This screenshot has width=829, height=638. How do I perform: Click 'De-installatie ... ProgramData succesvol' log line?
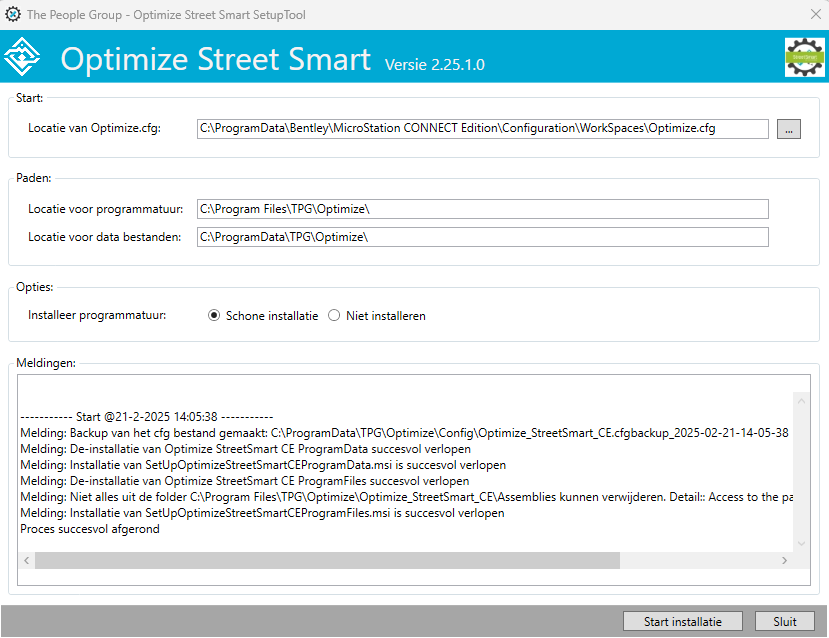[245, 449]
